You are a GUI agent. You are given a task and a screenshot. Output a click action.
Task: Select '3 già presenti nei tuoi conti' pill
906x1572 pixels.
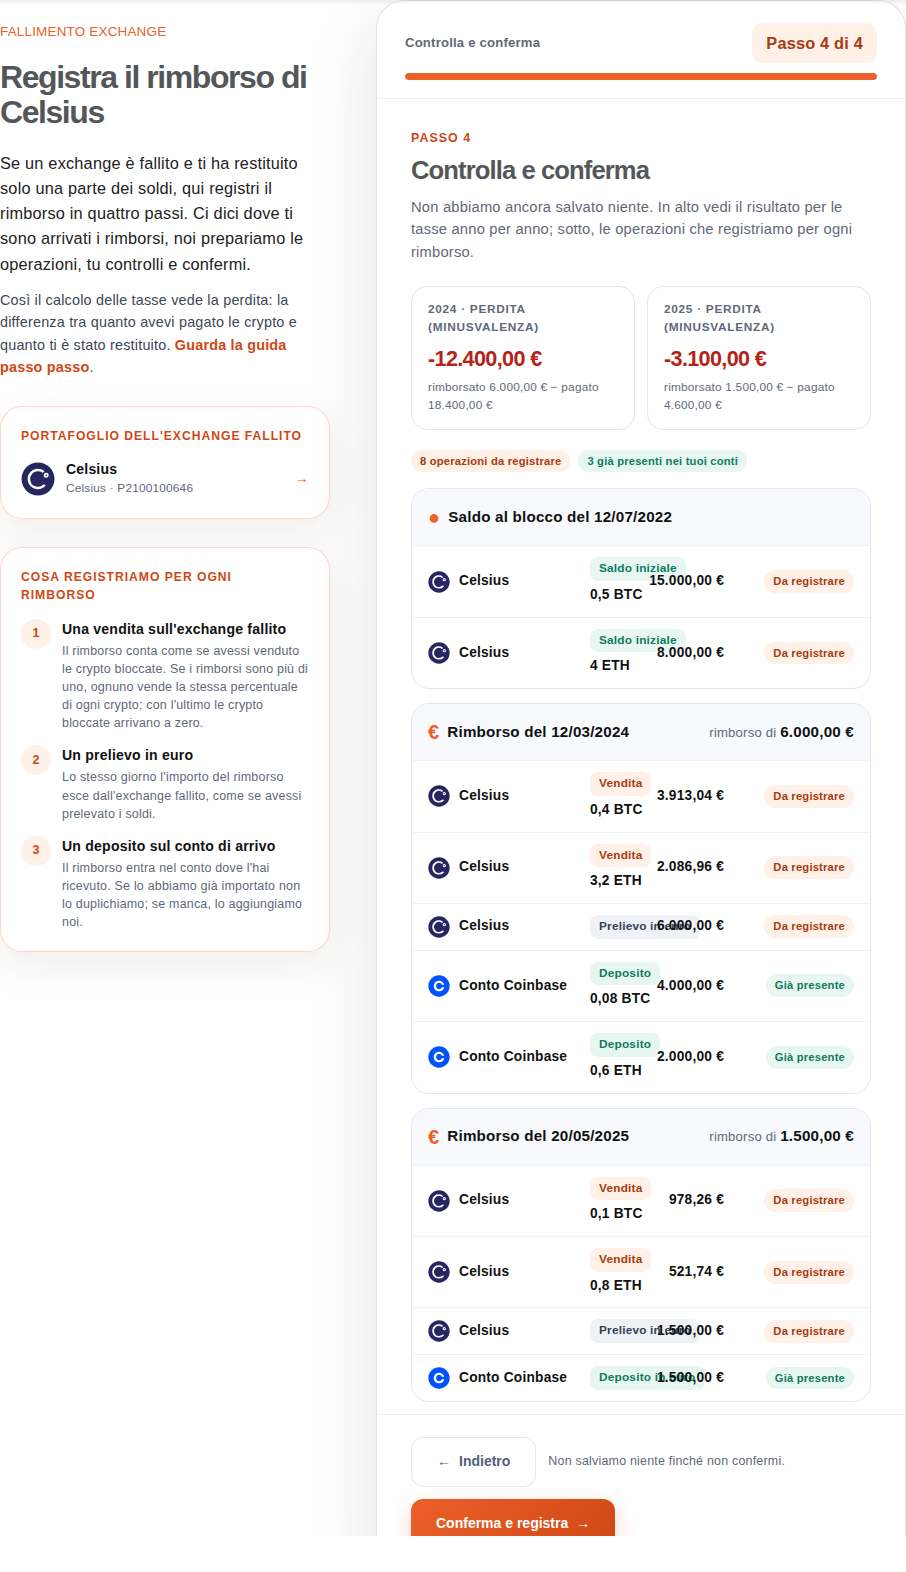click(x=662, y=461)
